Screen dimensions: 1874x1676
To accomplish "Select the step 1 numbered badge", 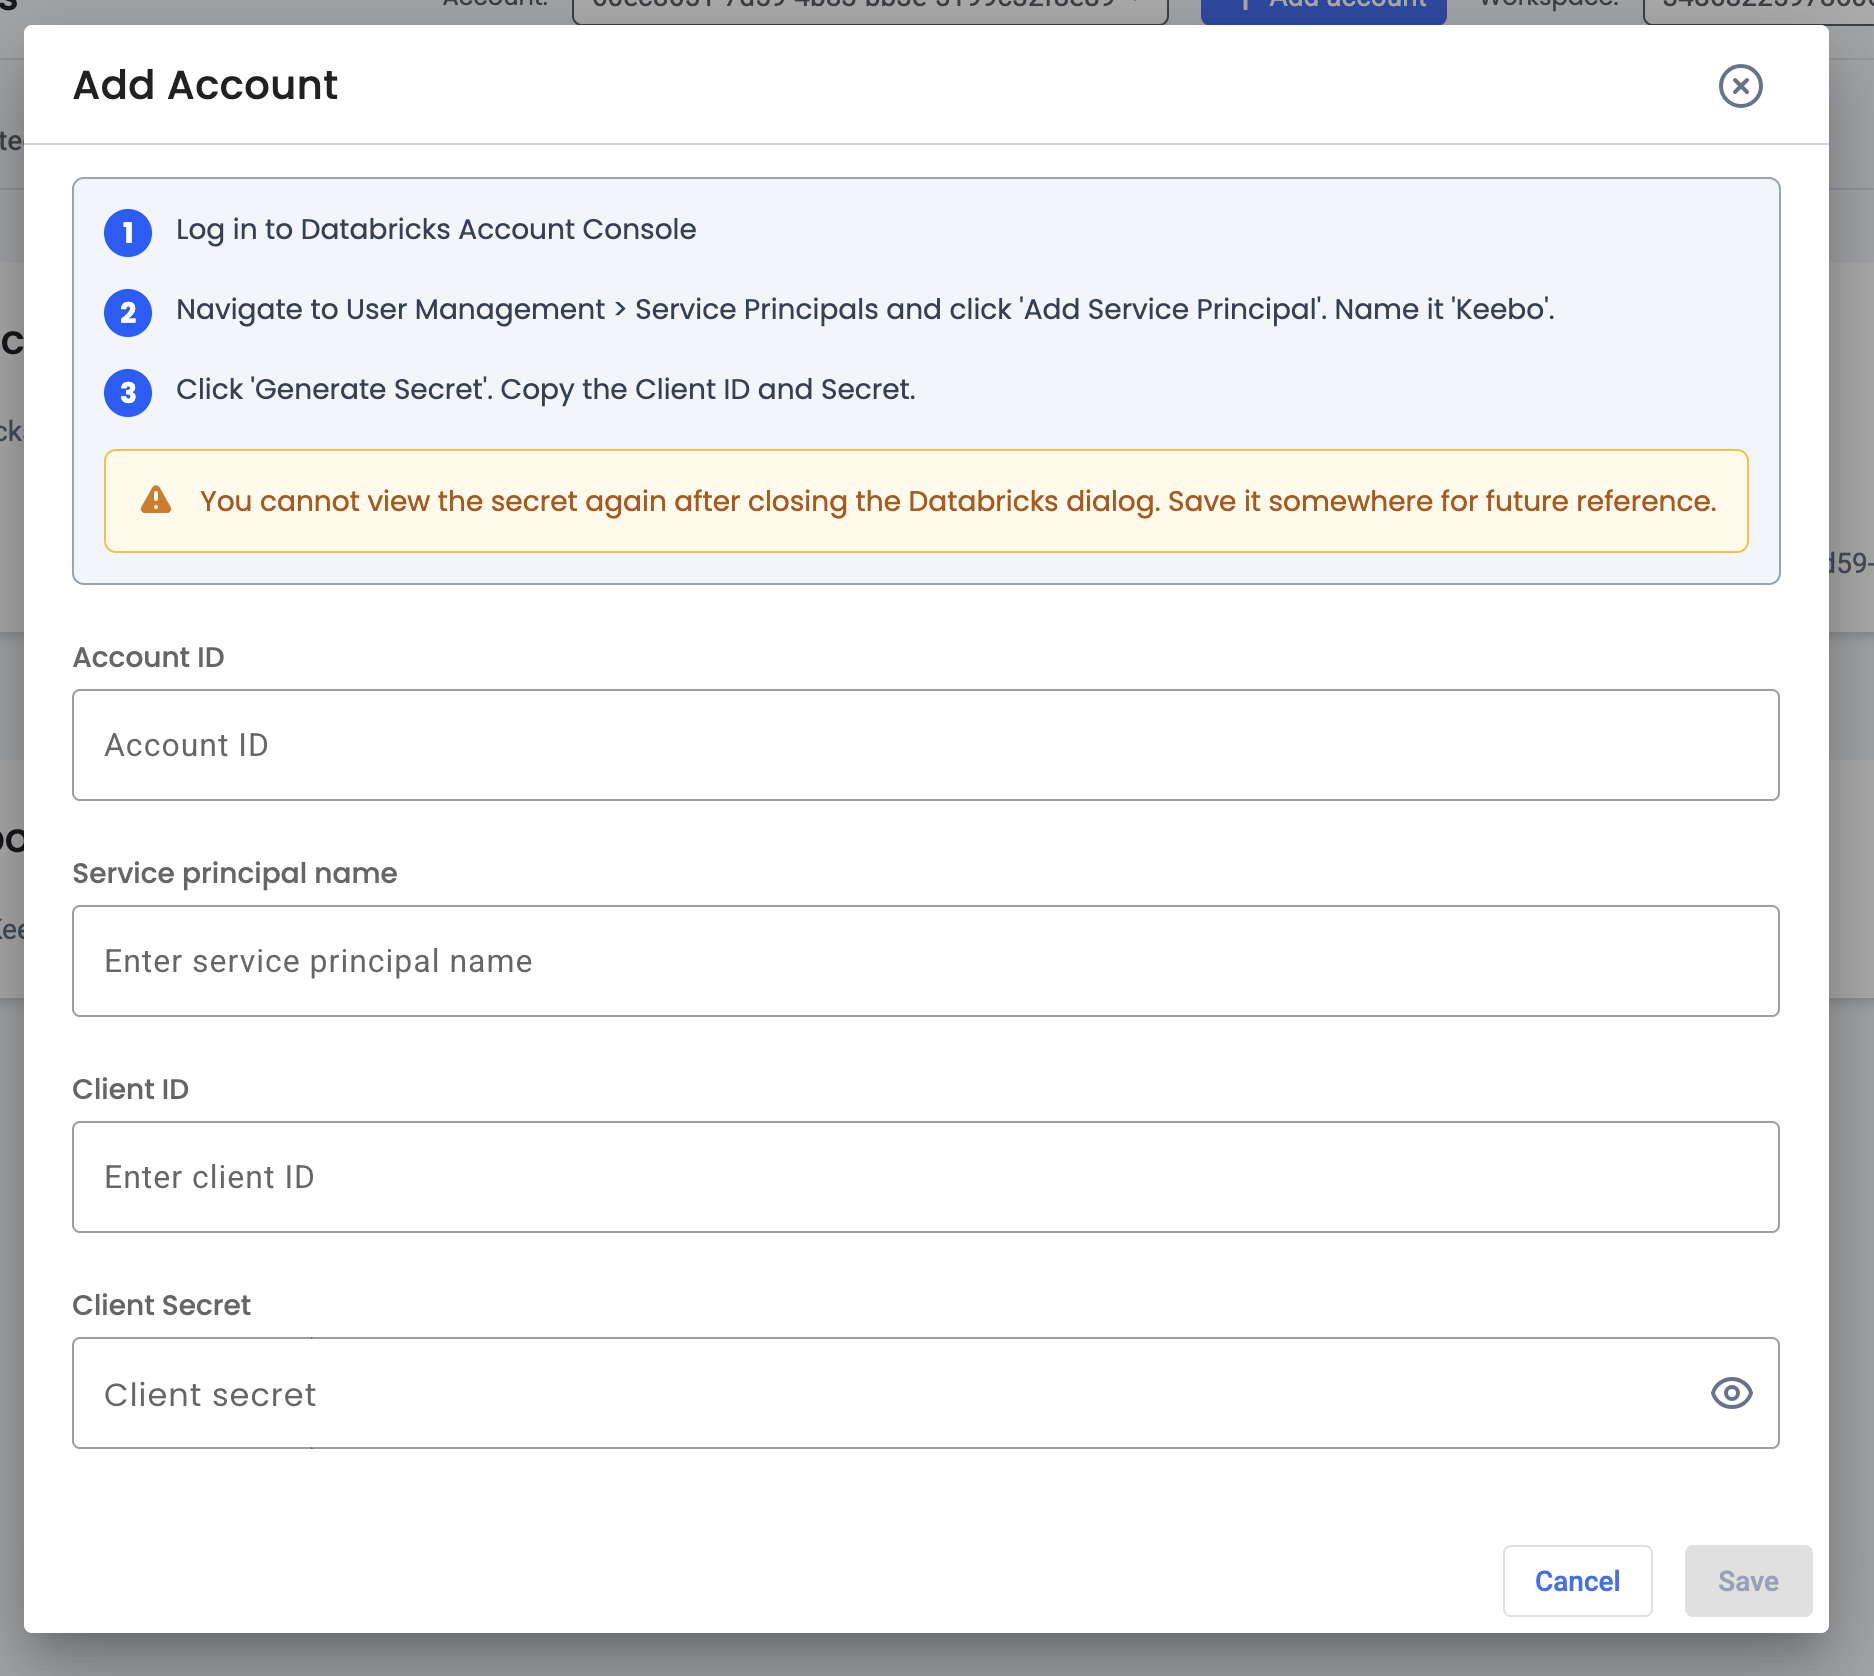I will click(x=127, y=233).
